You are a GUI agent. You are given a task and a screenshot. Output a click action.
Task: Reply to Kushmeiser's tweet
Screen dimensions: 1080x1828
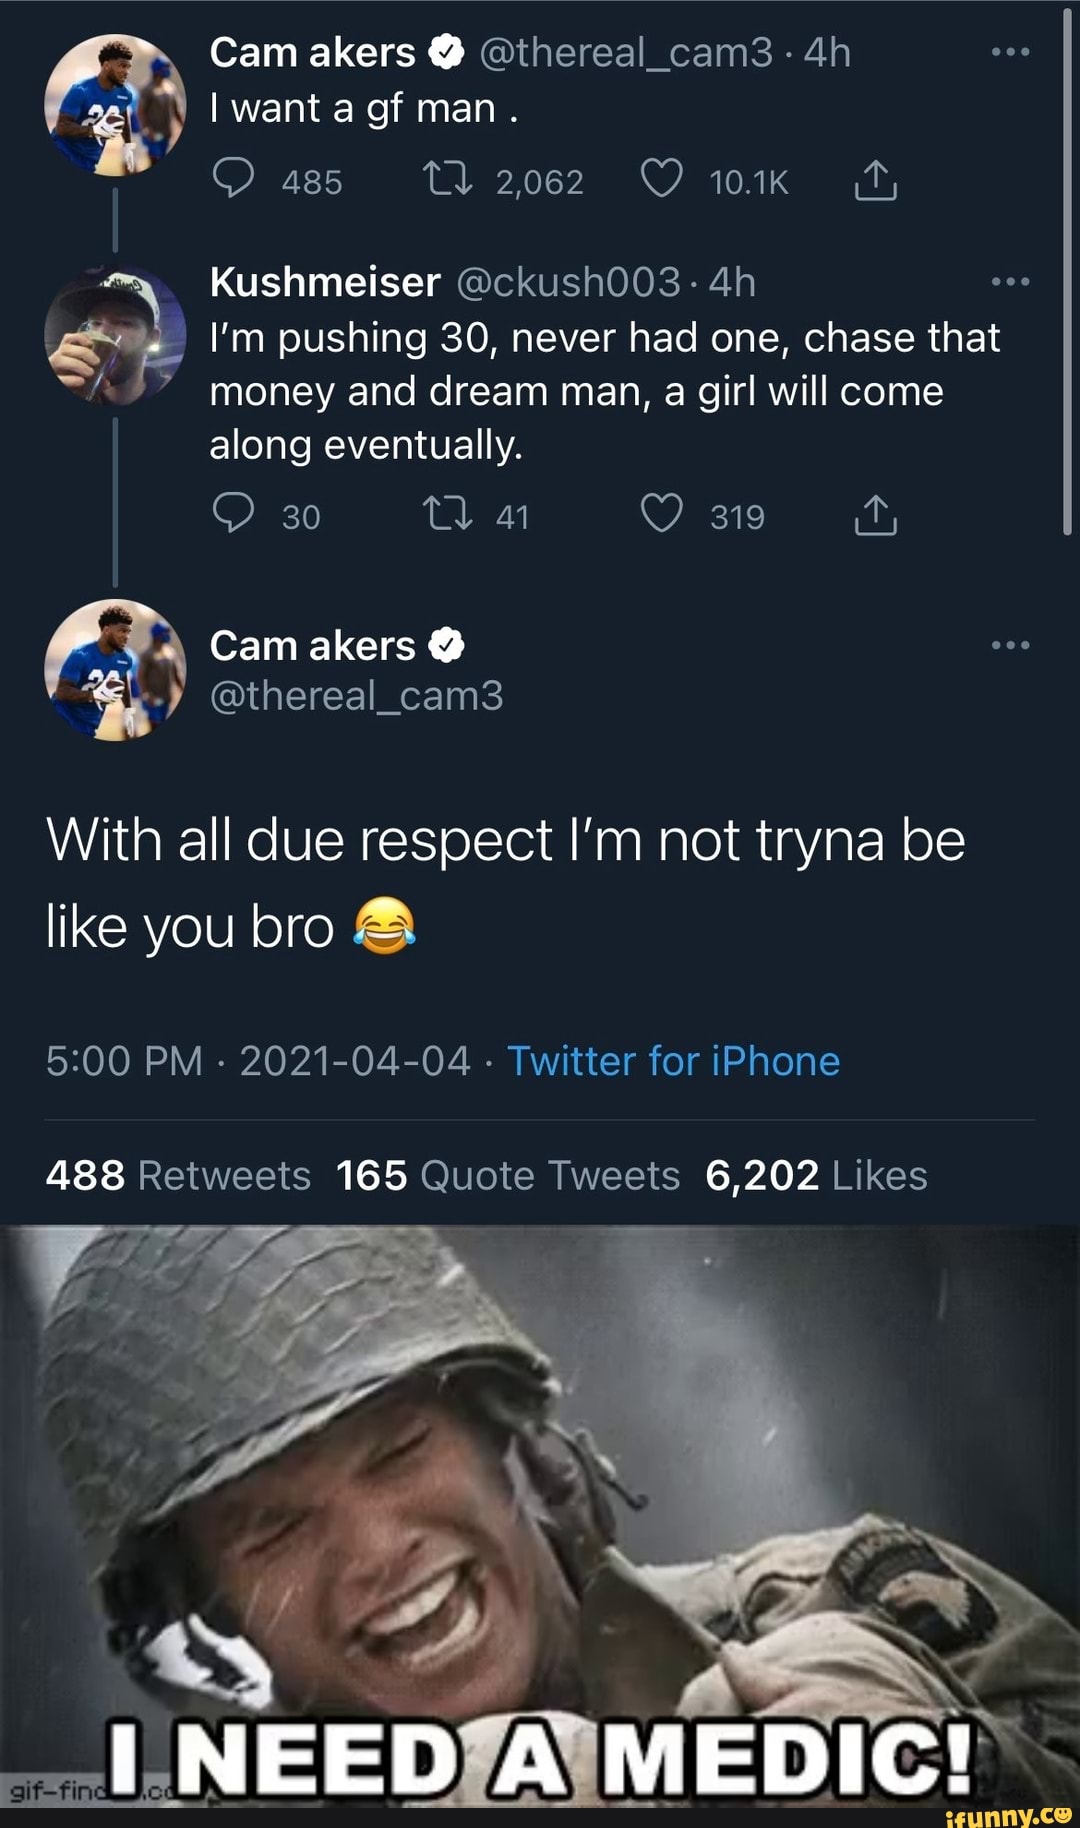click(x=233, y=515)
